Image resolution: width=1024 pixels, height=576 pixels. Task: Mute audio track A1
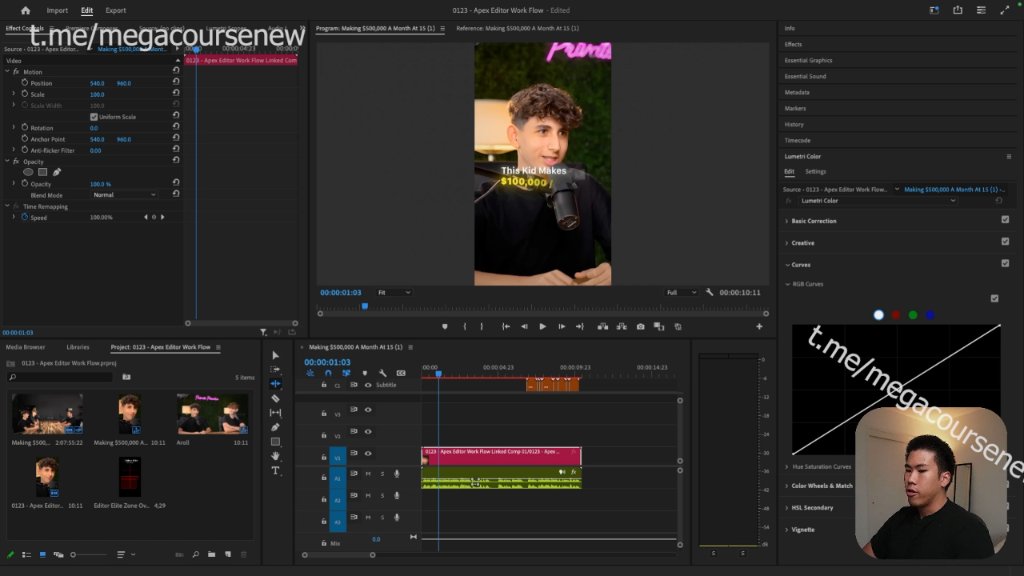click(368, 474)
